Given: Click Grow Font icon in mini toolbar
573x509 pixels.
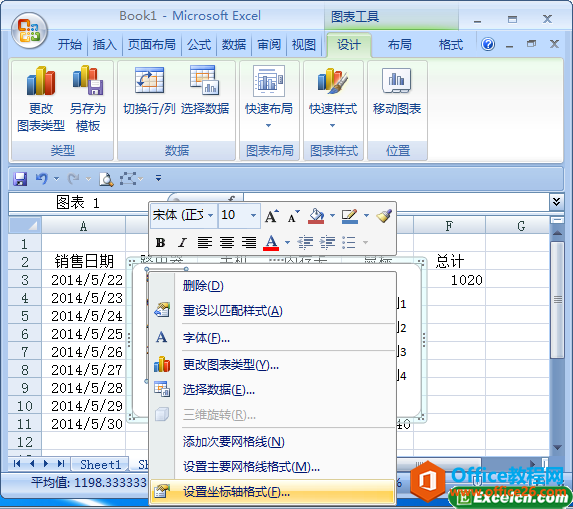Looking at the screenshot, I should pos(272,216).
